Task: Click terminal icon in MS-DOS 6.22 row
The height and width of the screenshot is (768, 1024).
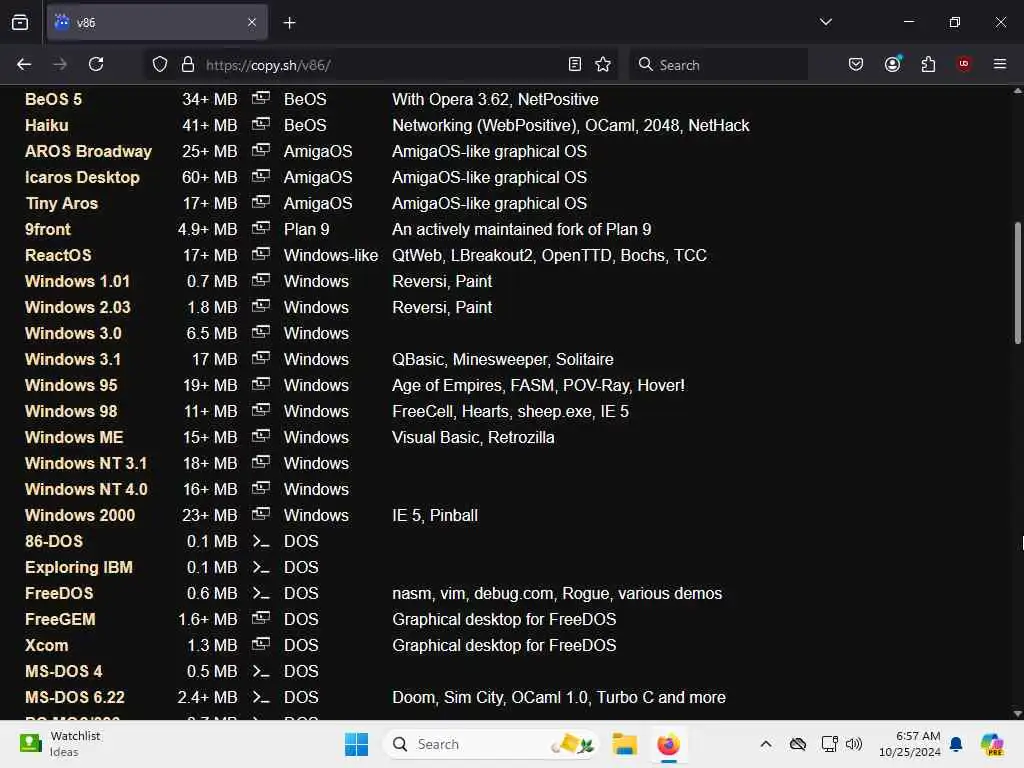Action: (x=261, y=697)
